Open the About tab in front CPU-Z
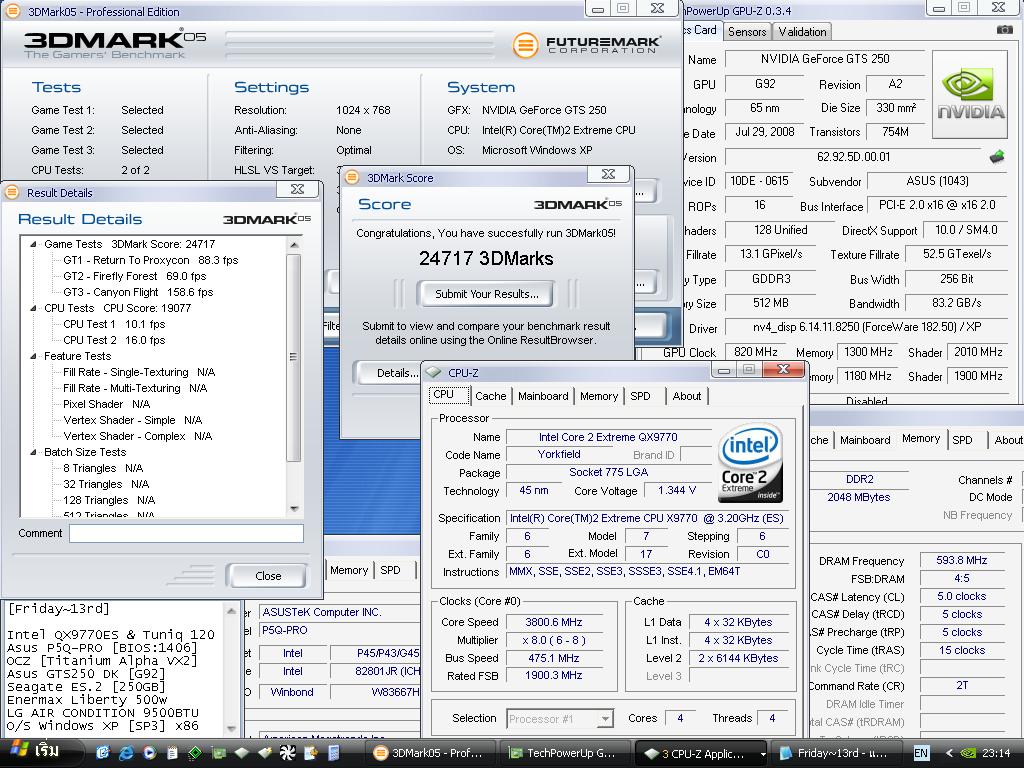 [x=686, y=396]
